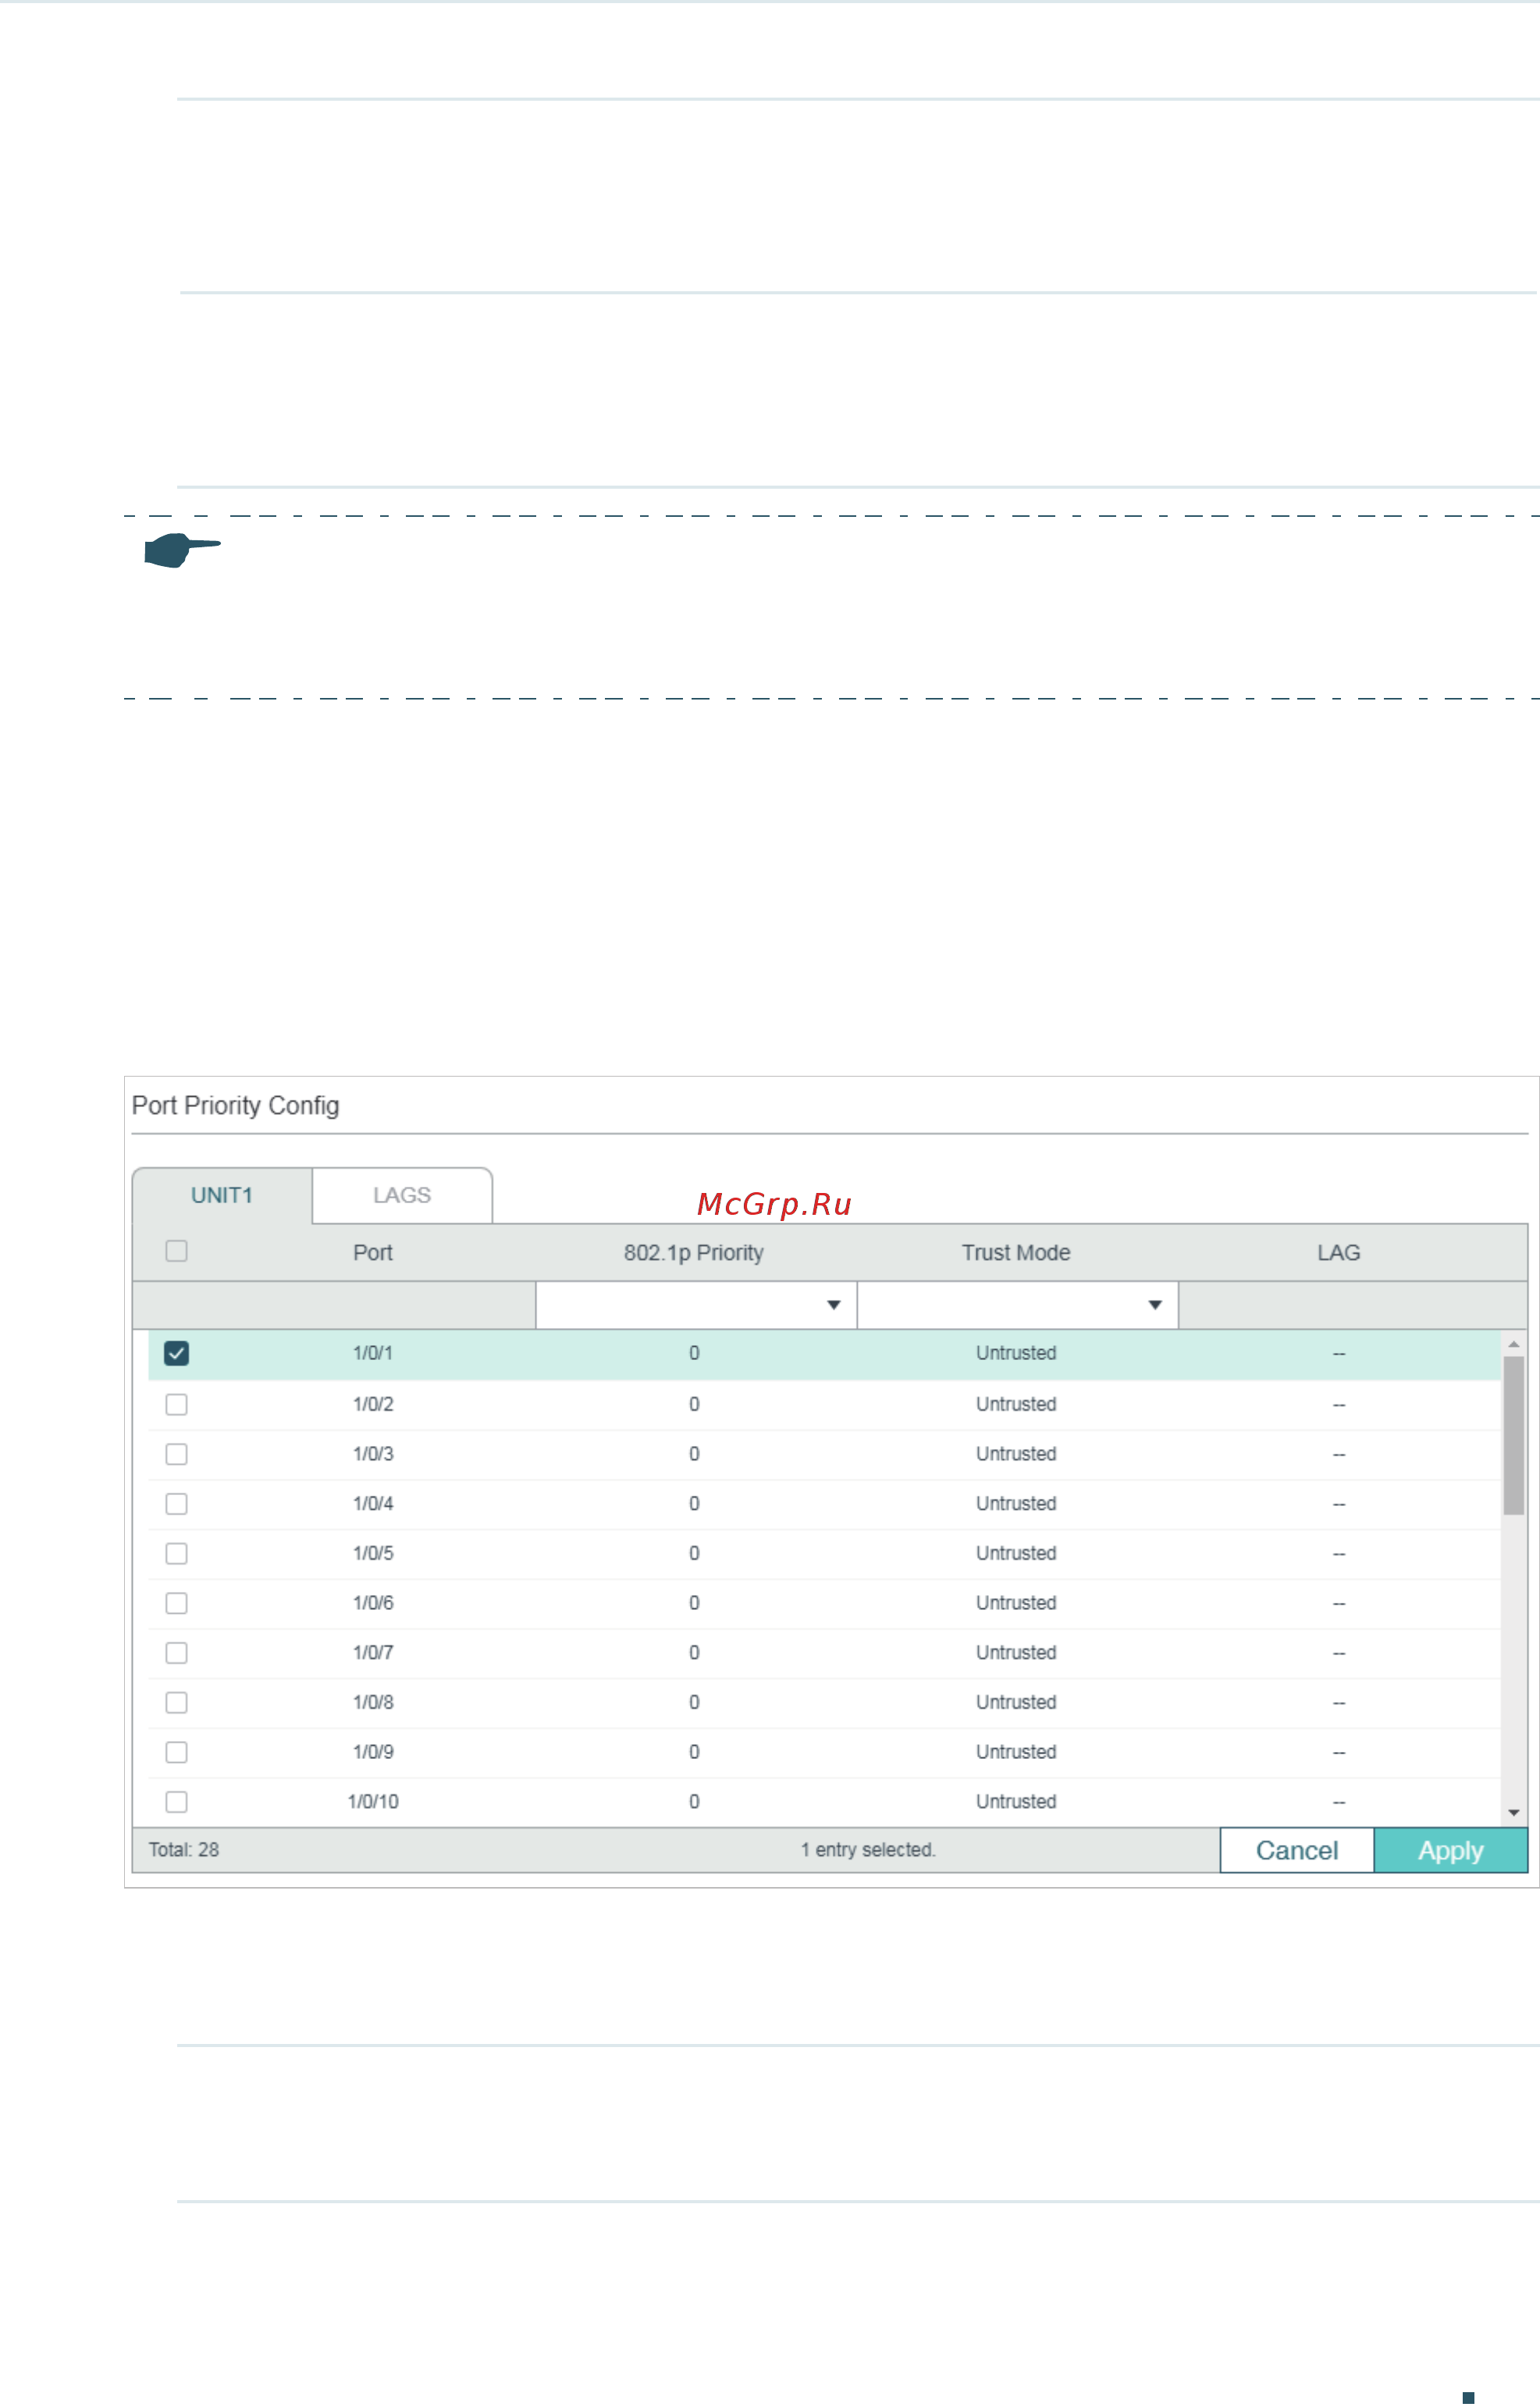The height and width of the screenshot is (2407, 1540).
Task: Click the scrollbar up arrow in port table
Action: coord(1514,1344)
